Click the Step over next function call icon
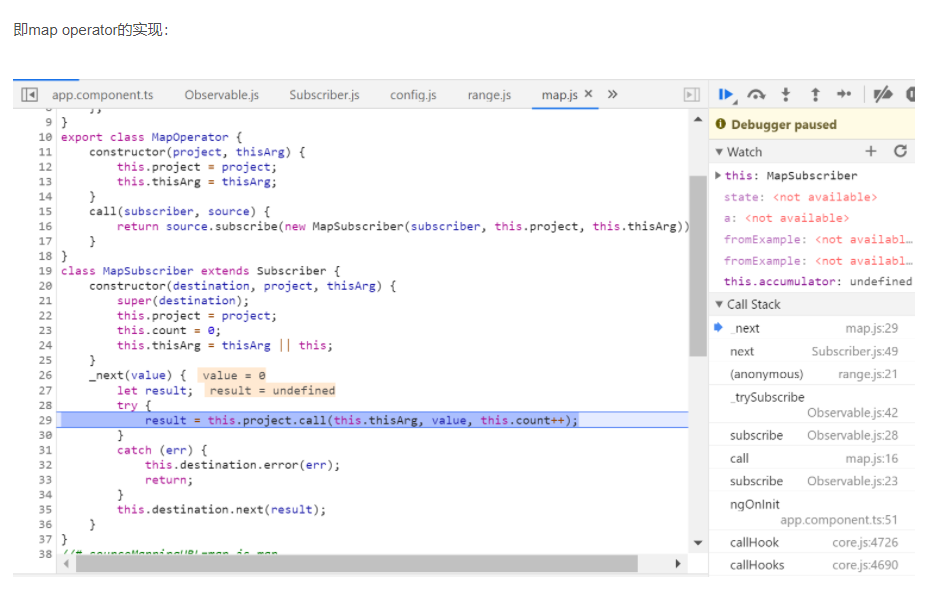The height and width of the screenshot is (608, 933). (756, 94)
